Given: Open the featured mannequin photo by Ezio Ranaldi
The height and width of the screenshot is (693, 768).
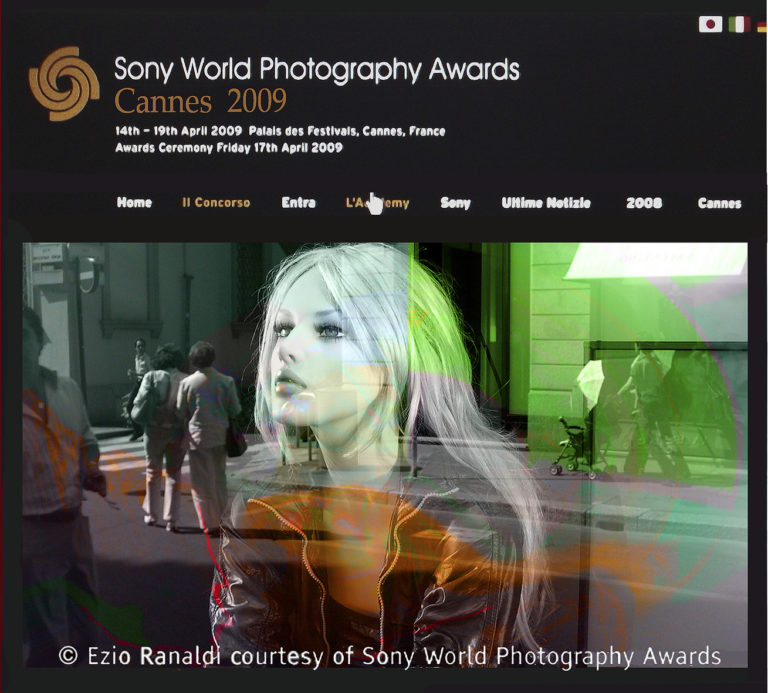Looking at the screenshot, I should 385,454.
